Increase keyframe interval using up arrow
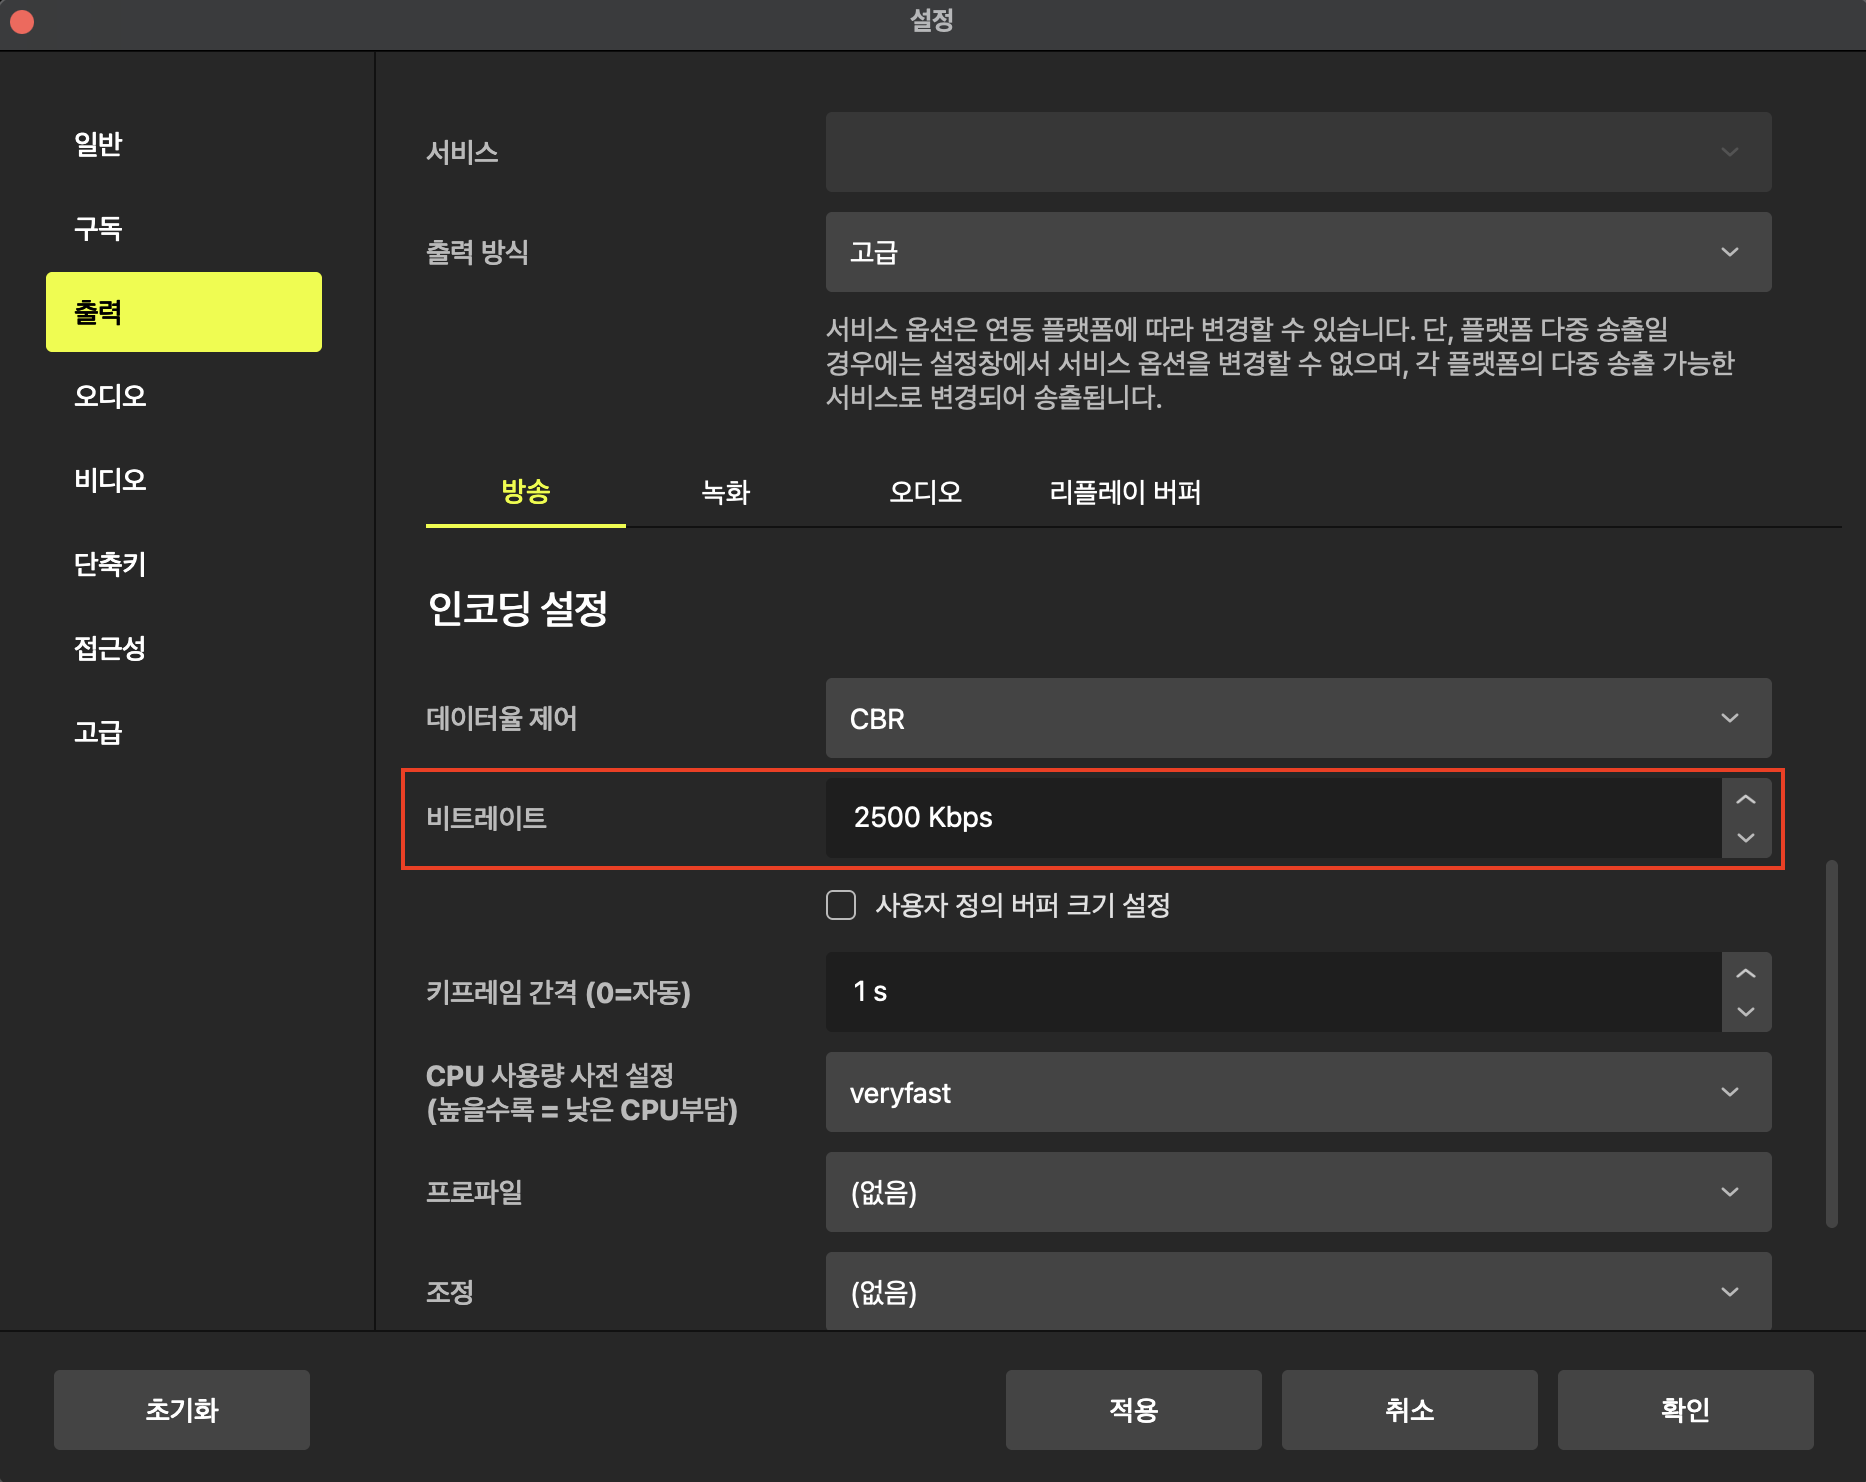This screenshot has width=1866, height=1482. pos(1746,974)
